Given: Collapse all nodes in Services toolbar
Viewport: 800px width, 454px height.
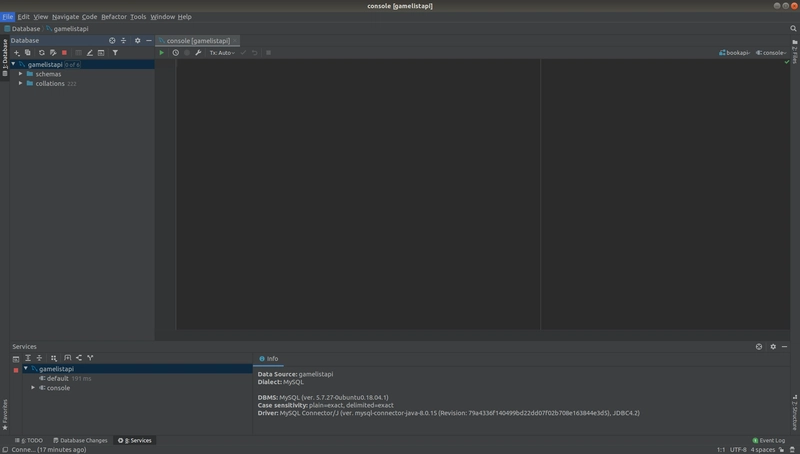Looking at the screenshot, I should tap(39, 358).
